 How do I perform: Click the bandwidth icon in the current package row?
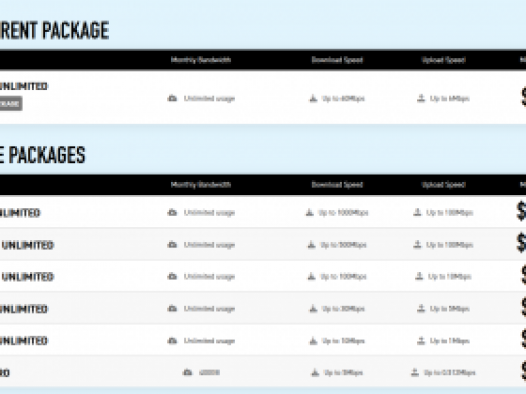(x=172, y=99)
